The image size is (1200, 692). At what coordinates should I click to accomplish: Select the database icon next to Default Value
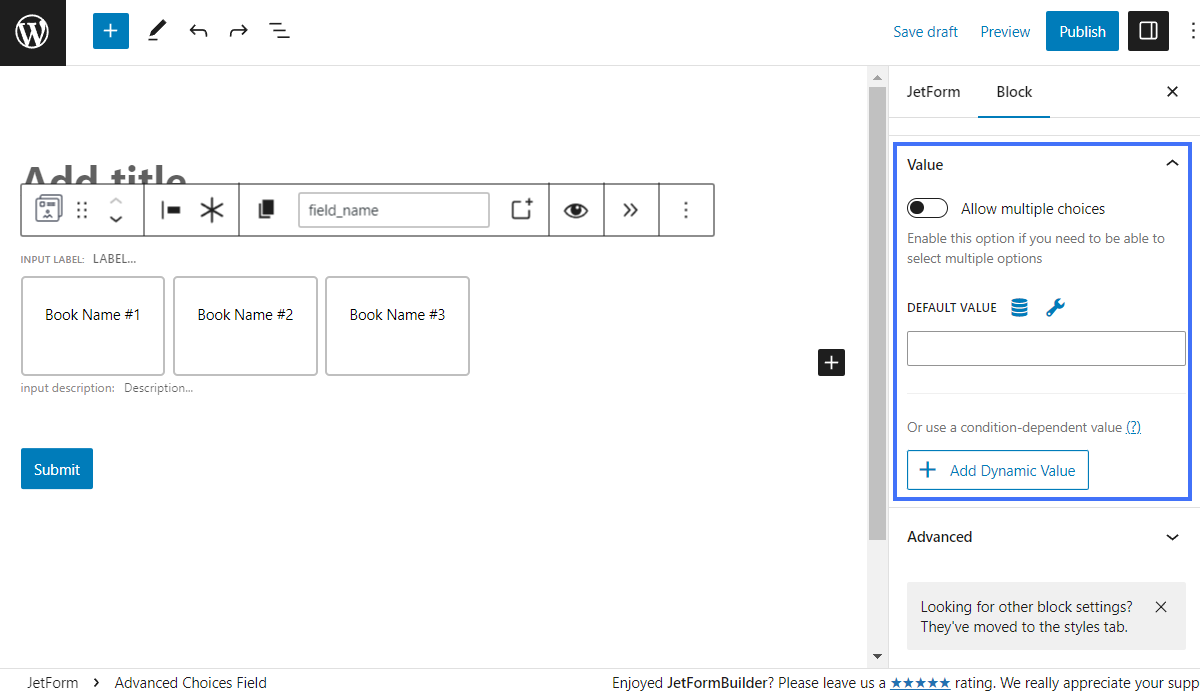click(x=1019, y=307)
